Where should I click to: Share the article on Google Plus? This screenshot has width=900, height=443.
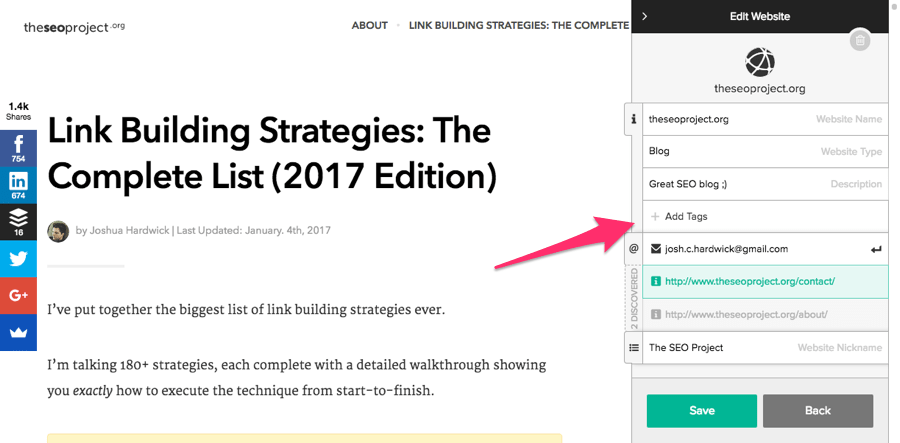click(18, 295)
